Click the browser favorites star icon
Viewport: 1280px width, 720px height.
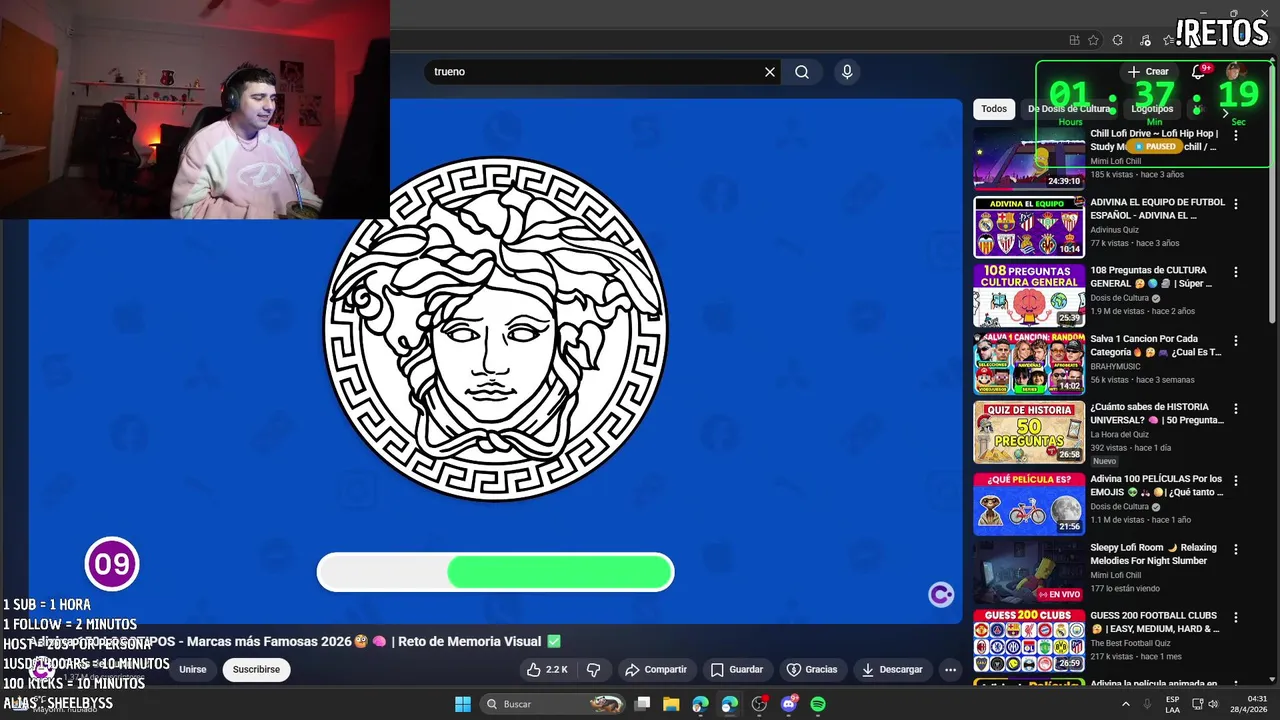[1093, 40]
